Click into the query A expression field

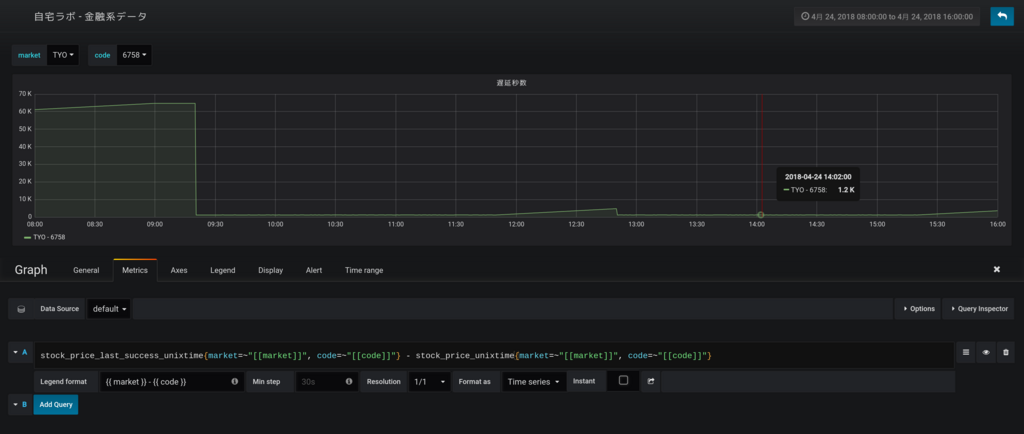click(x=494, y=355)
